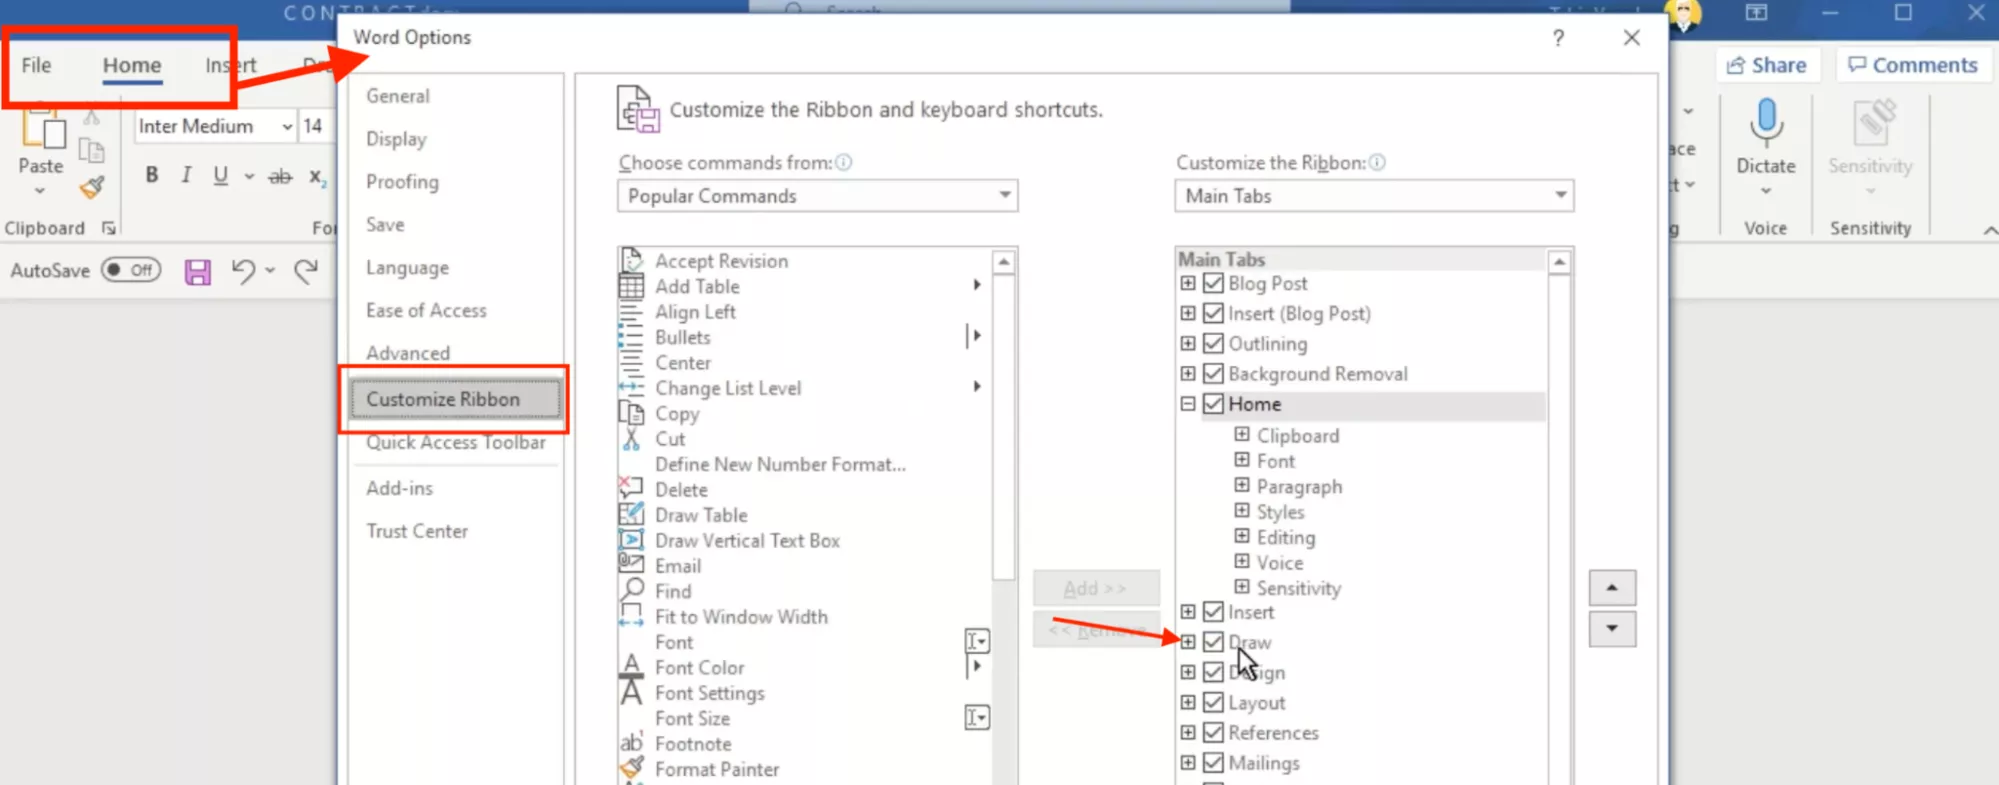This screenshot has width=1999, height=785.
Task: Open the Font Color picker in command list
Action: (976, 667)
